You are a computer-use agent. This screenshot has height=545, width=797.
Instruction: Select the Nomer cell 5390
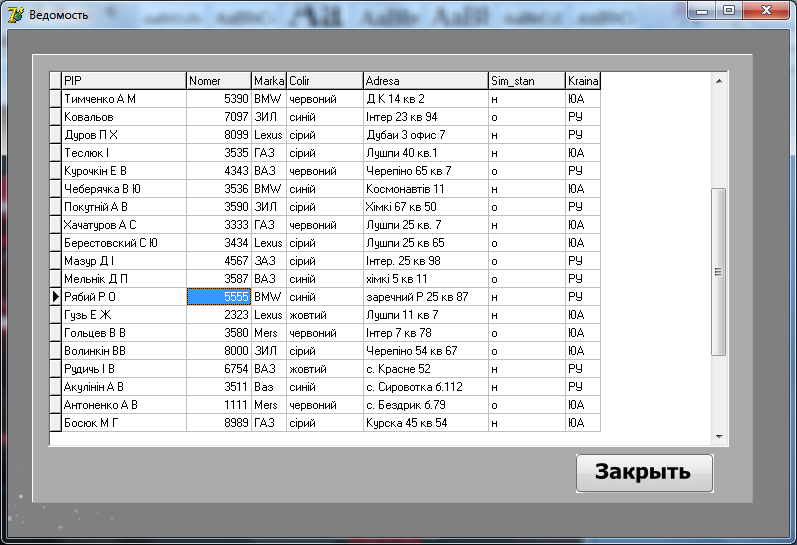[x=219, y=99]
